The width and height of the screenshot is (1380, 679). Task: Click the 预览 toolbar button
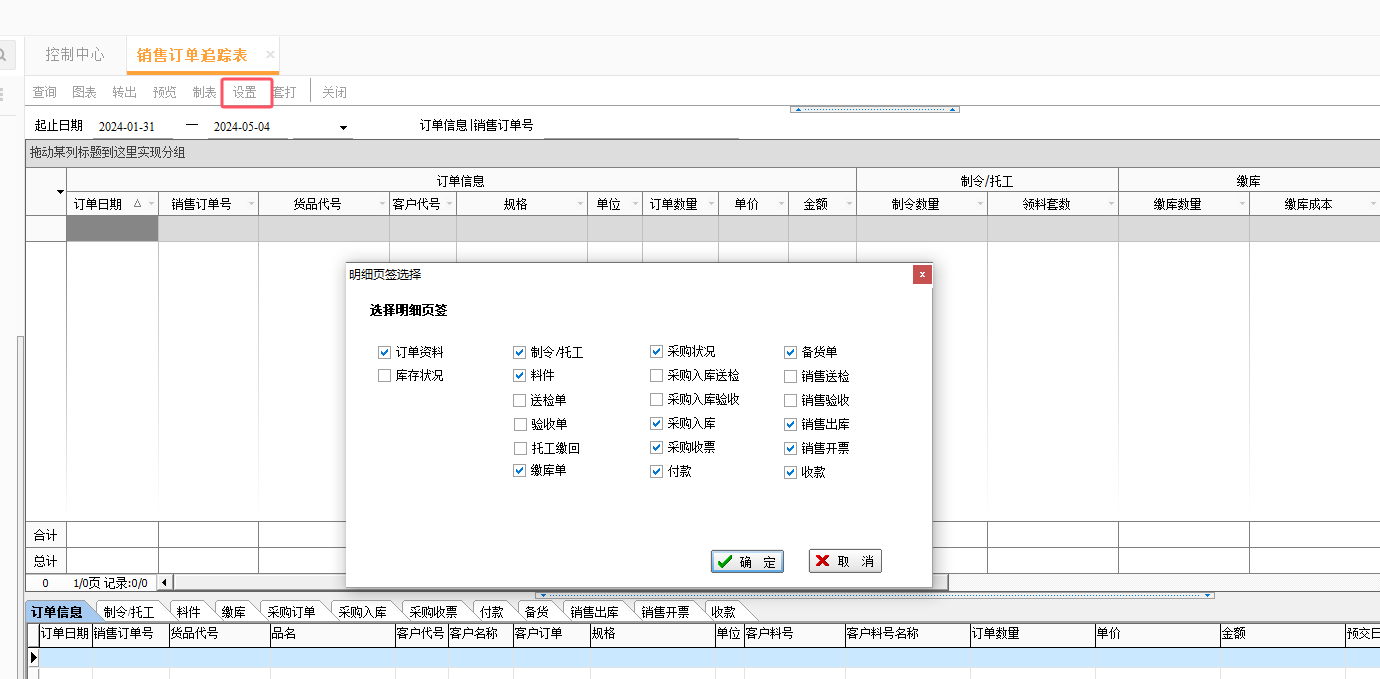[x=165, y=92]
